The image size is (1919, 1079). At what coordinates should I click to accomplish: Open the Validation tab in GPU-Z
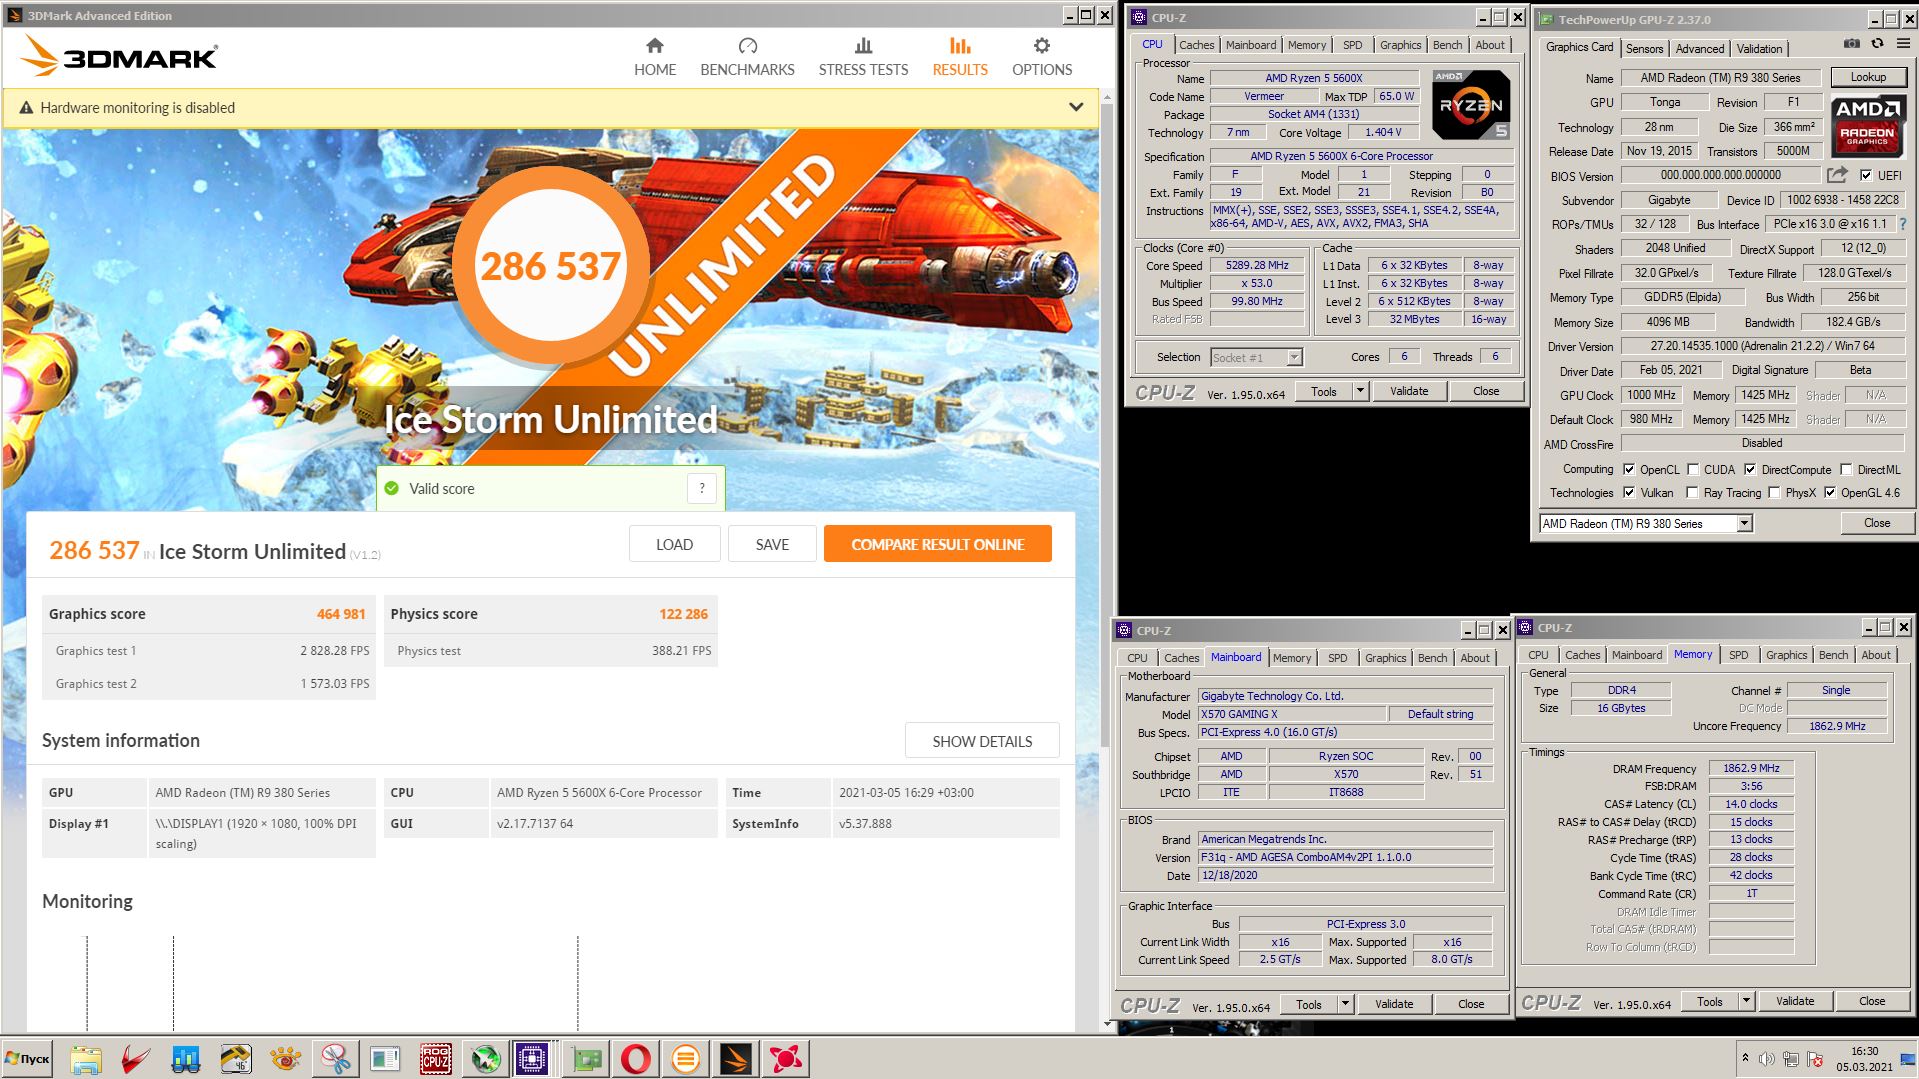pyautogui.click(x=1759, y=48)
